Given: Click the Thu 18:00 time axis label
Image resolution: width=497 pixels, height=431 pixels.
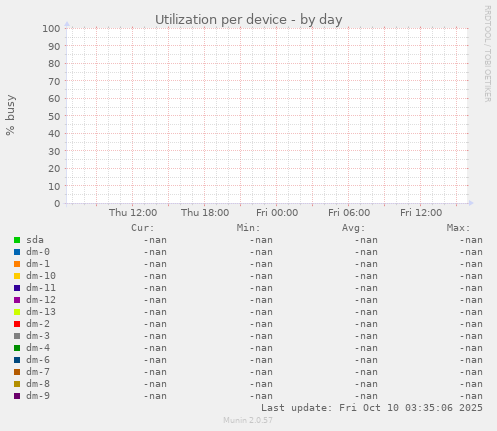Looking at the screenshot, I should pyautogui.click(x=205, y=213).
